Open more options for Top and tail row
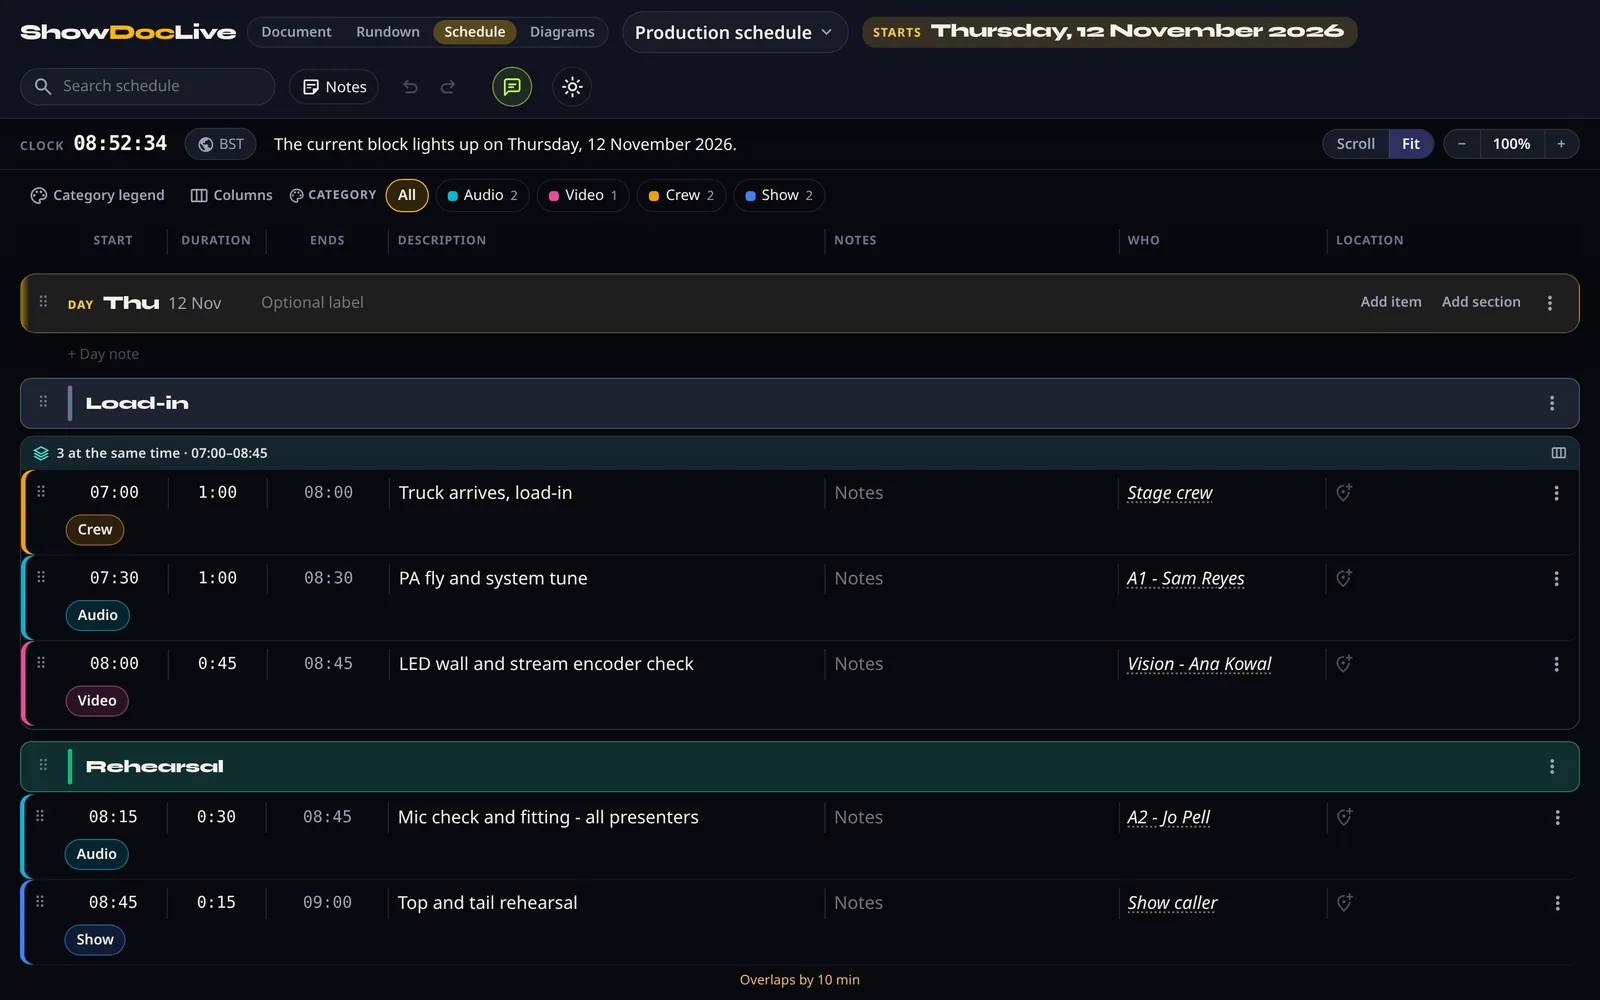The image size is (1600, 1000). [1557, 903]
